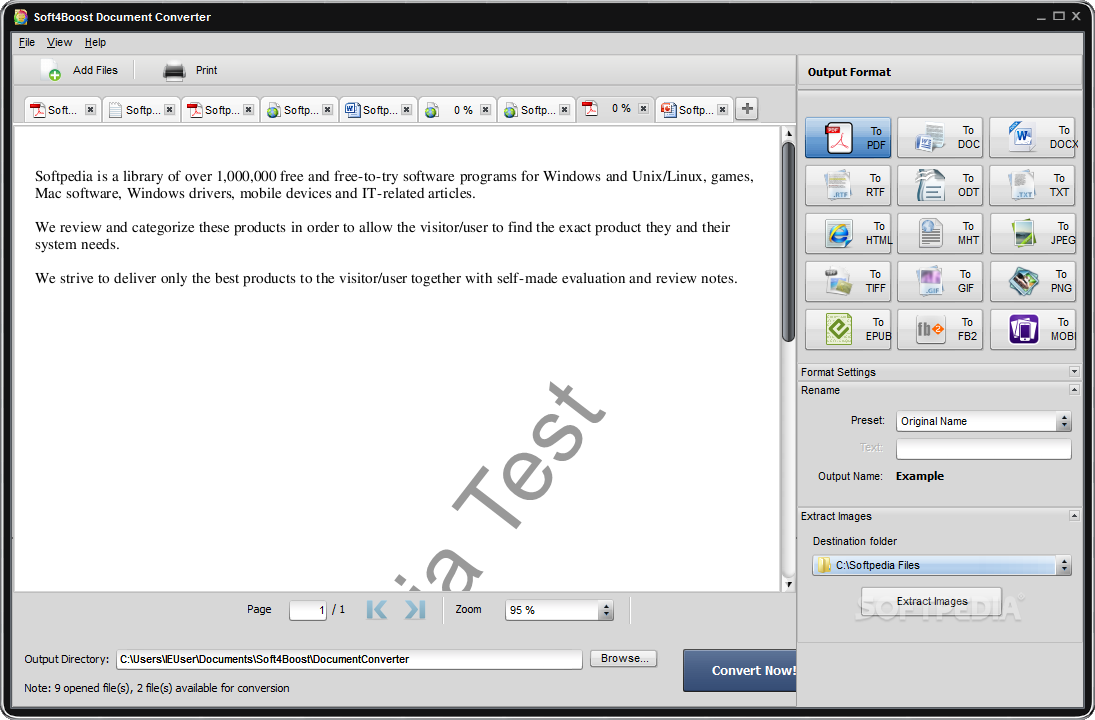
Task: Add a new tab with the plus button
Action: click(747, 109)
